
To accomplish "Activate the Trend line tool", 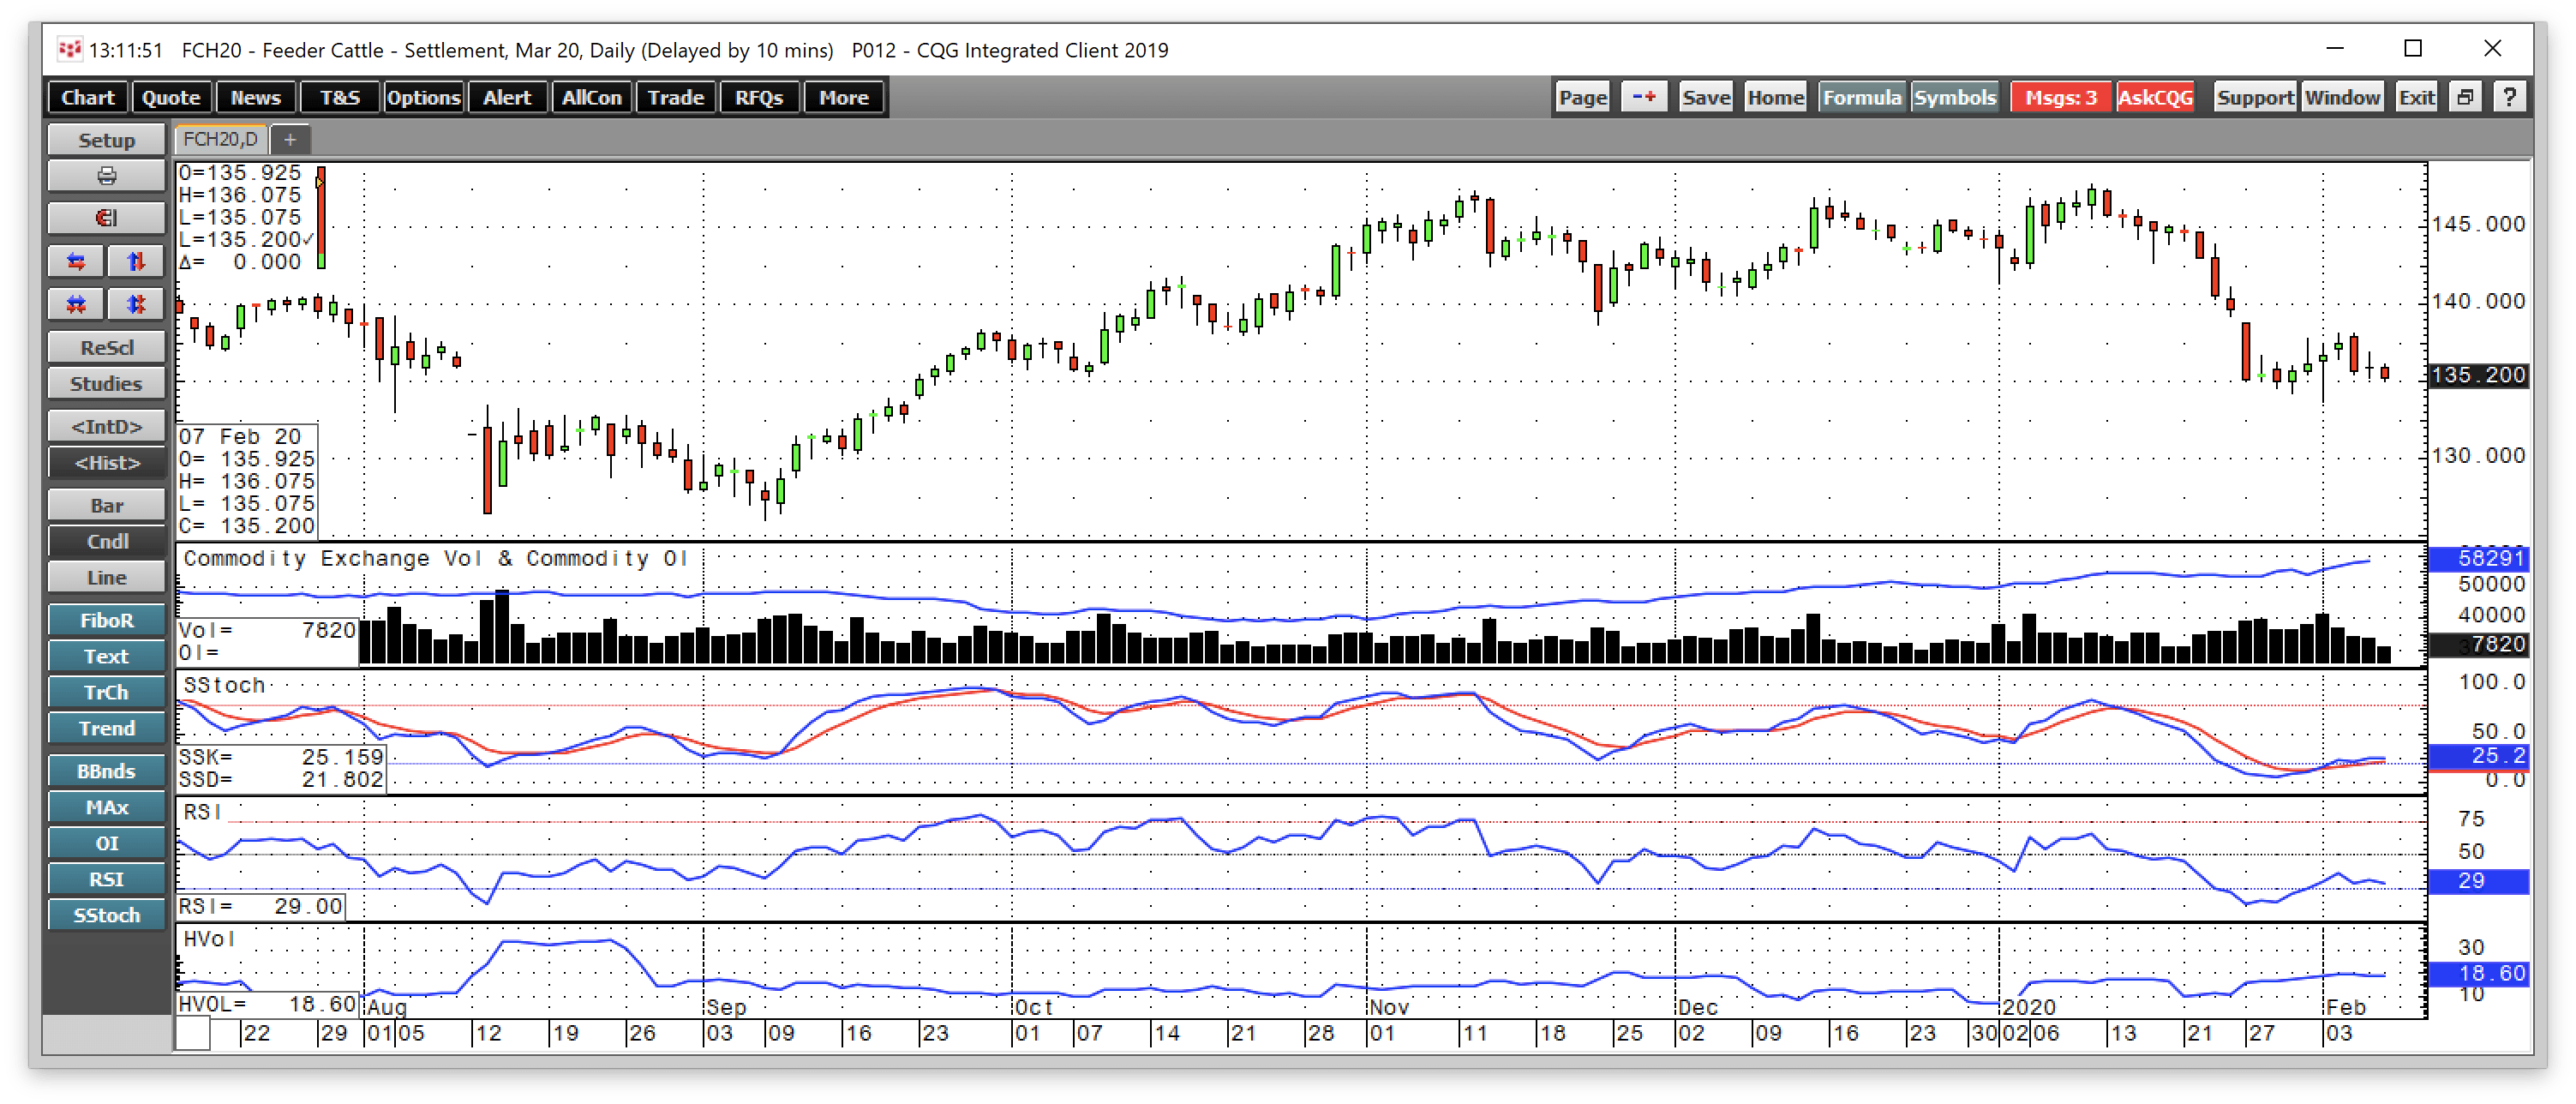I will [106, 728].
